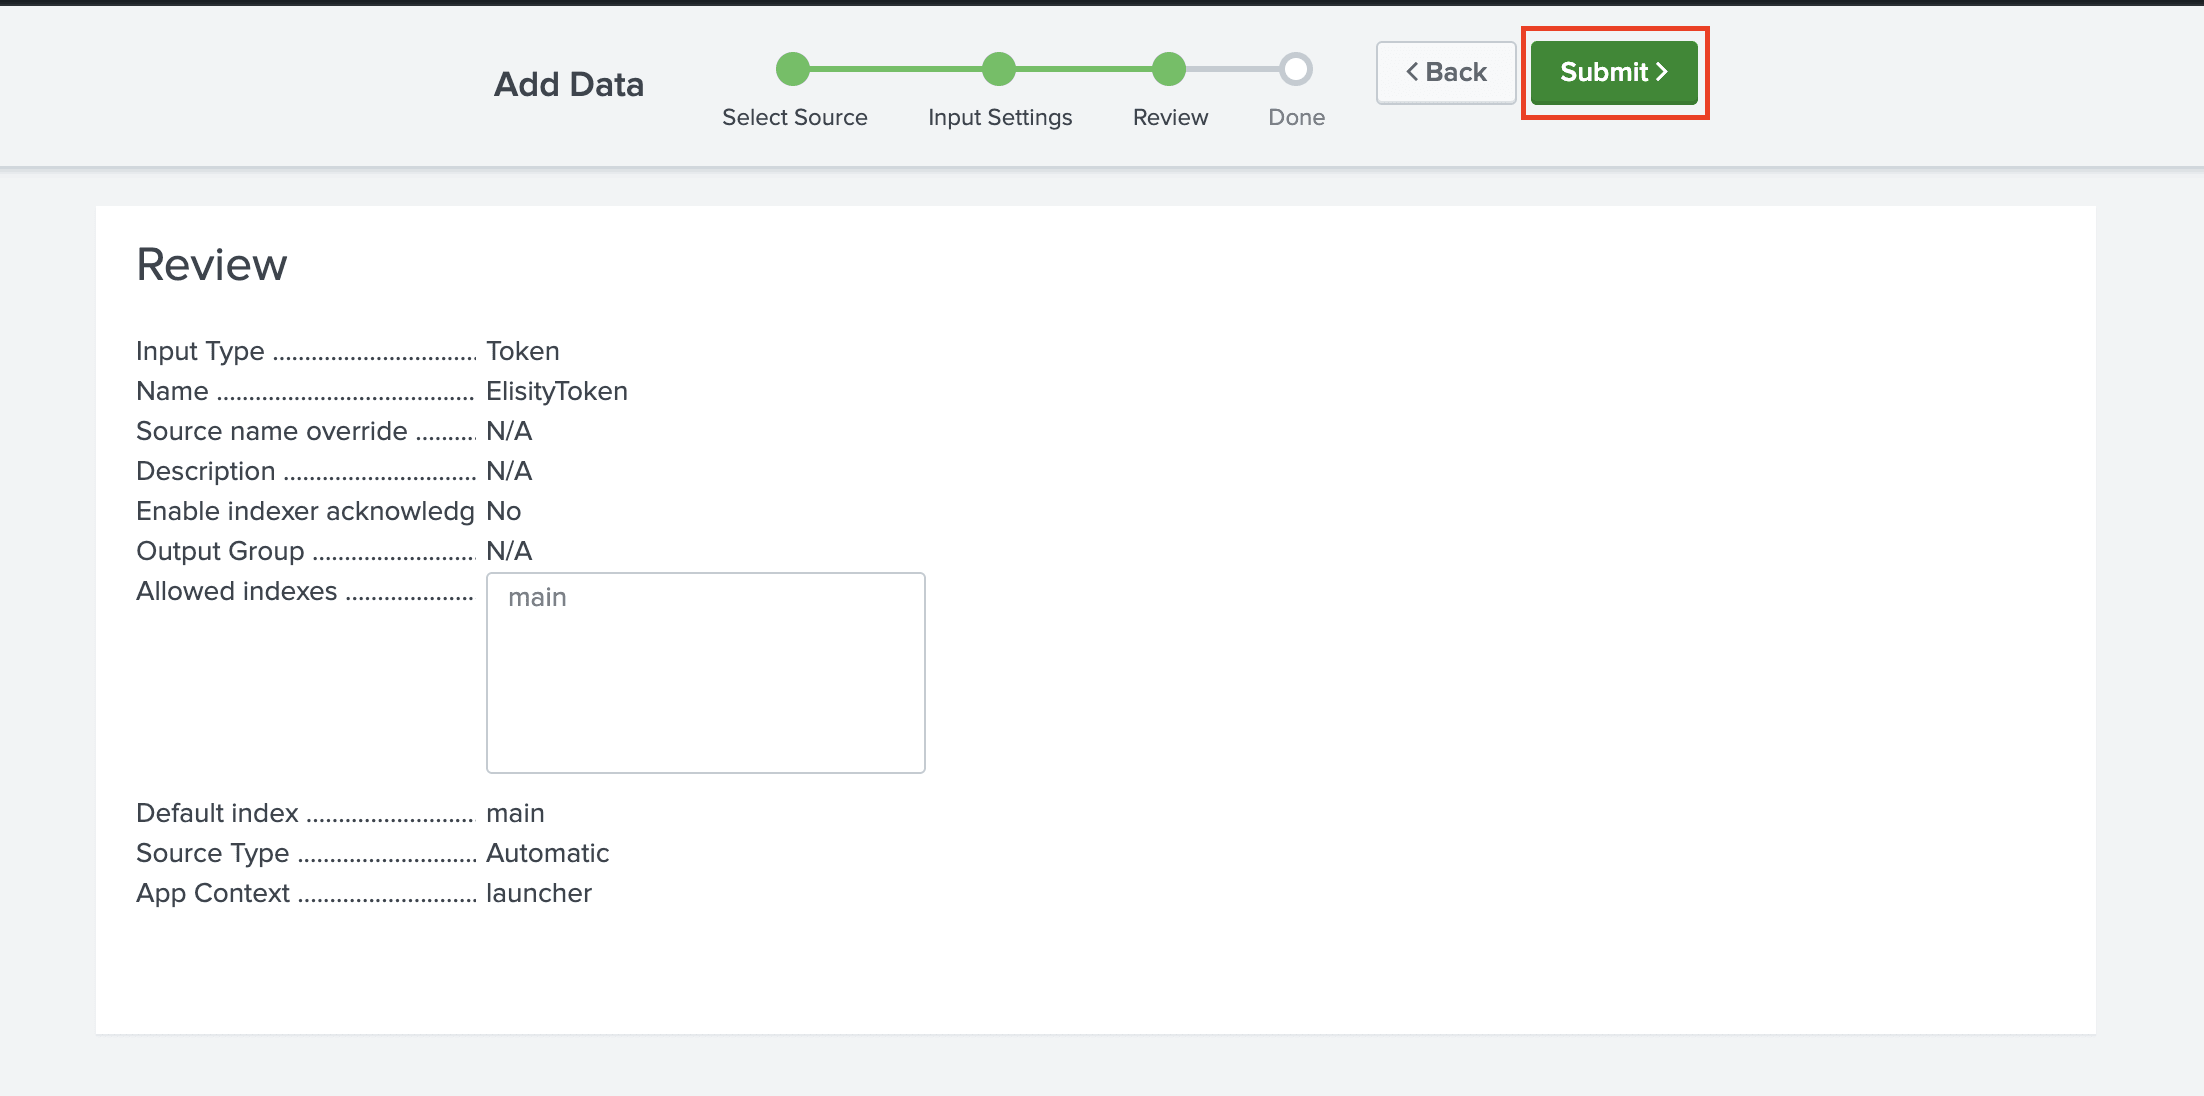2204x1096 pixels.
Task: Click the Review page title
Action: coord(211,265)
